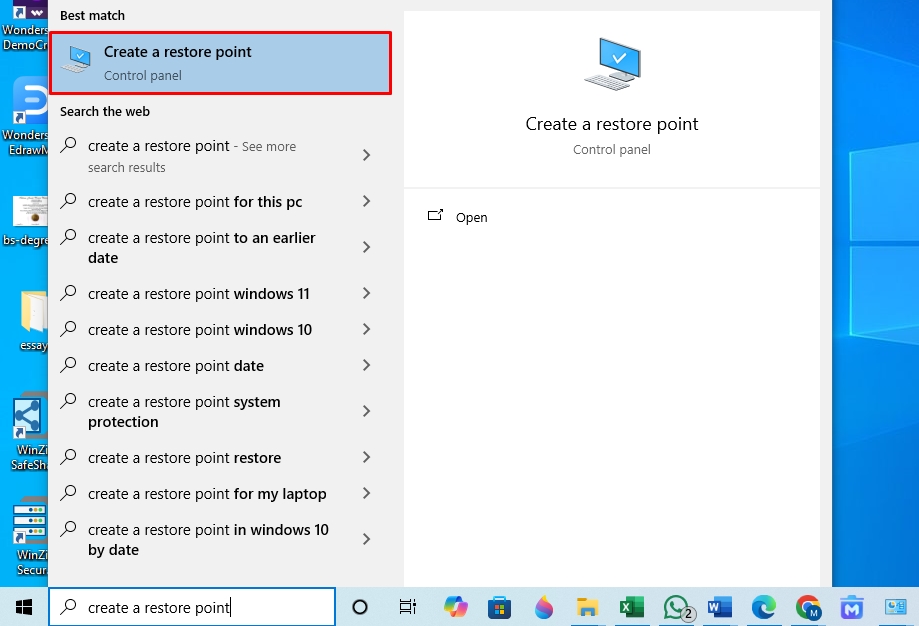Open Wondershare DemoCreator desktop shortcut
Screen dimensions: 919x626
26,26
